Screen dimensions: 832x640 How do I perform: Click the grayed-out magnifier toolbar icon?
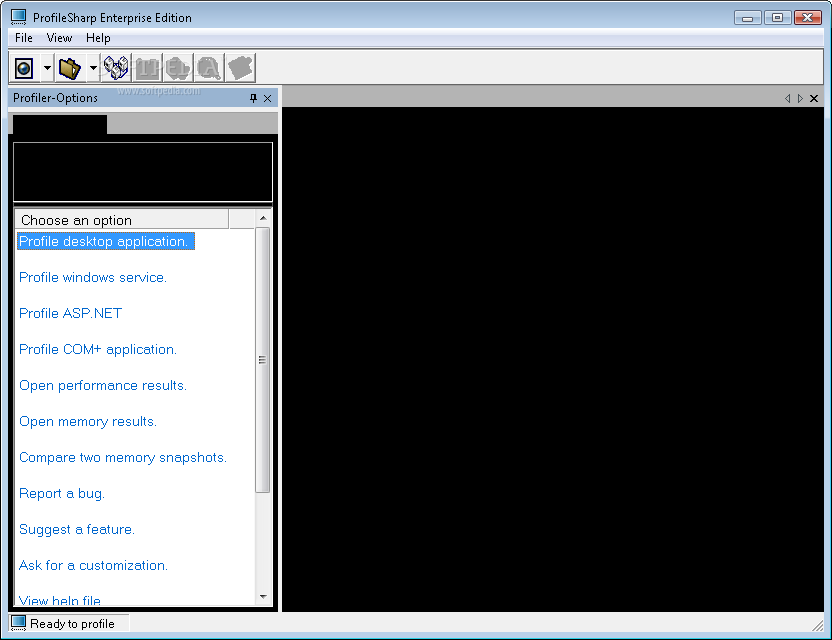[209, 68]
